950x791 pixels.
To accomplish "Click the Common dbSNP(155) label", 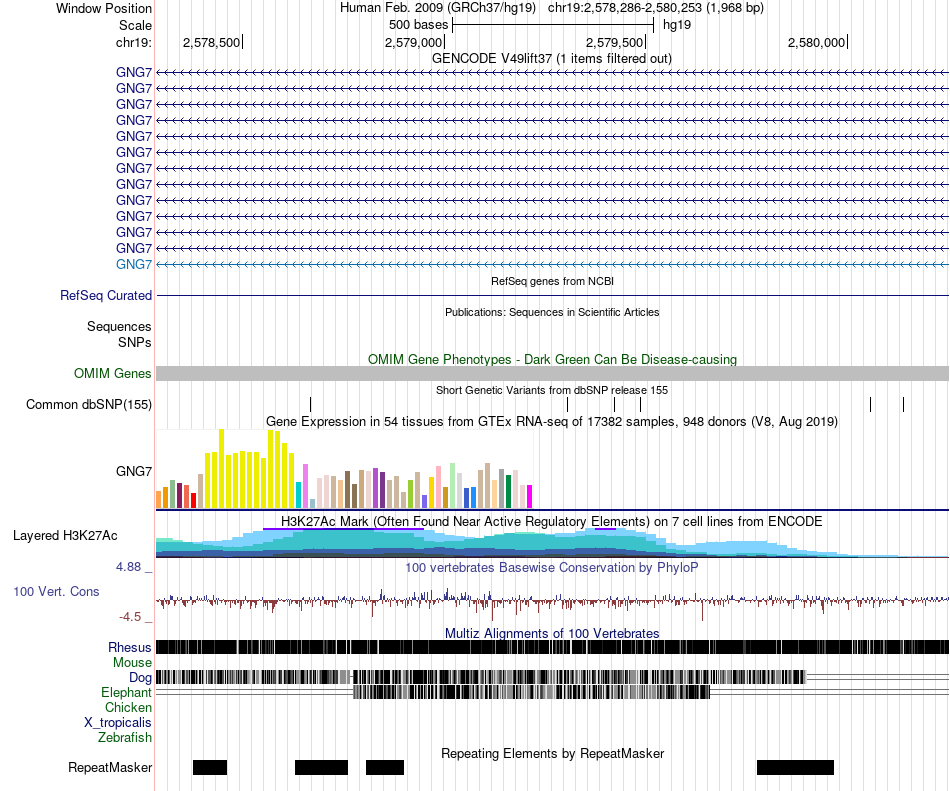I will [x=89, y=405].
